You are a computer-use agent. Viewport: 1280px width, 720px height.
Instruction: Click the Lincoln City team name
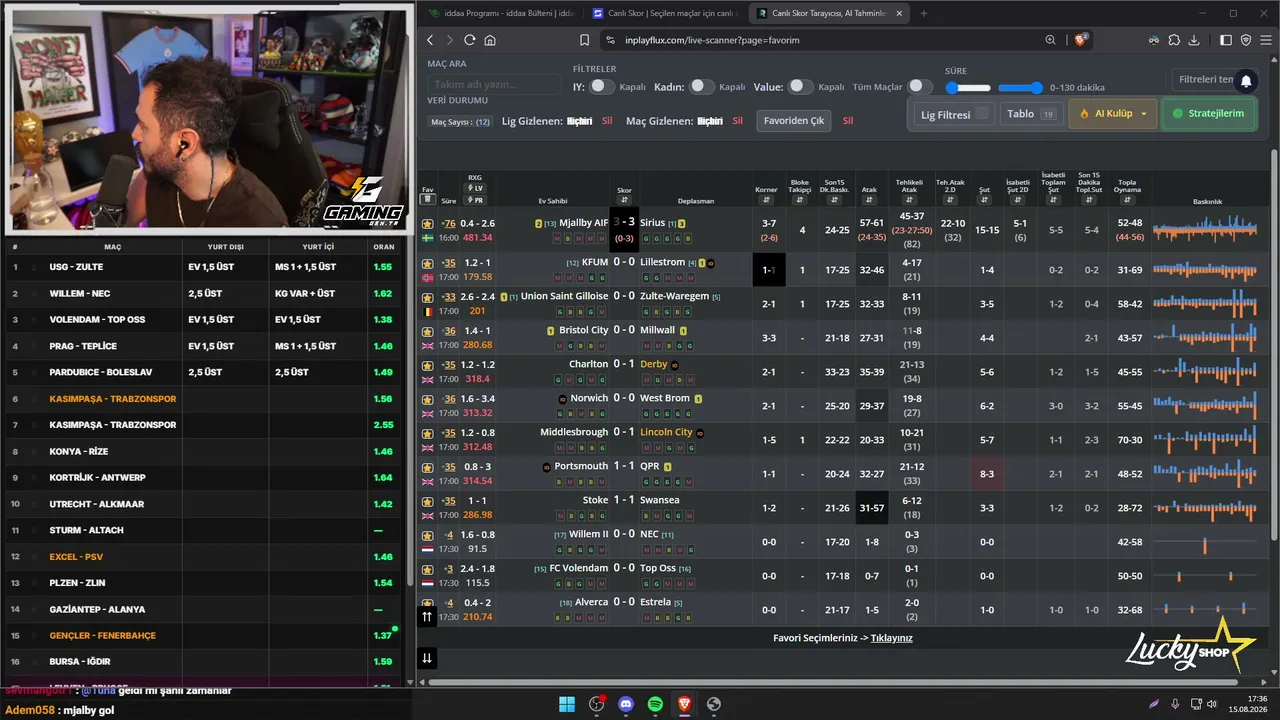[666, 433]
